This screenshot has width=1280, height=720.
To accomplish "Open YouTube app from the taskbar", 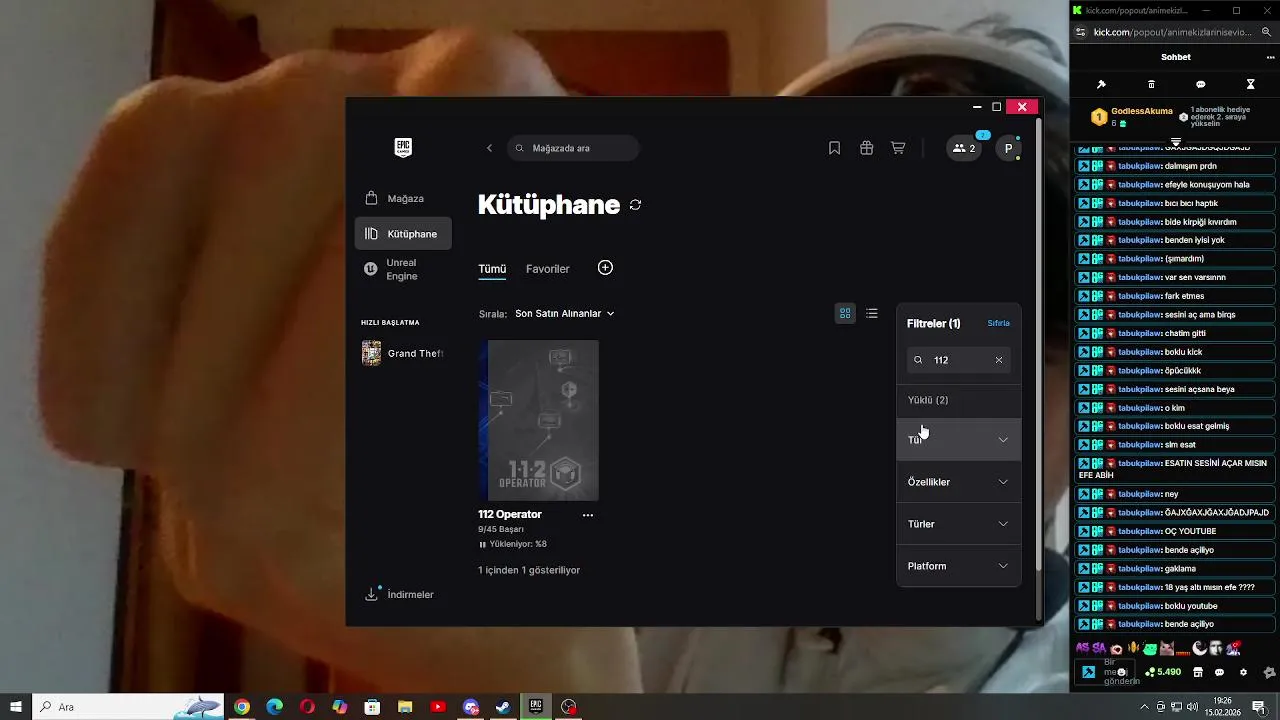I will pos(438,707).
